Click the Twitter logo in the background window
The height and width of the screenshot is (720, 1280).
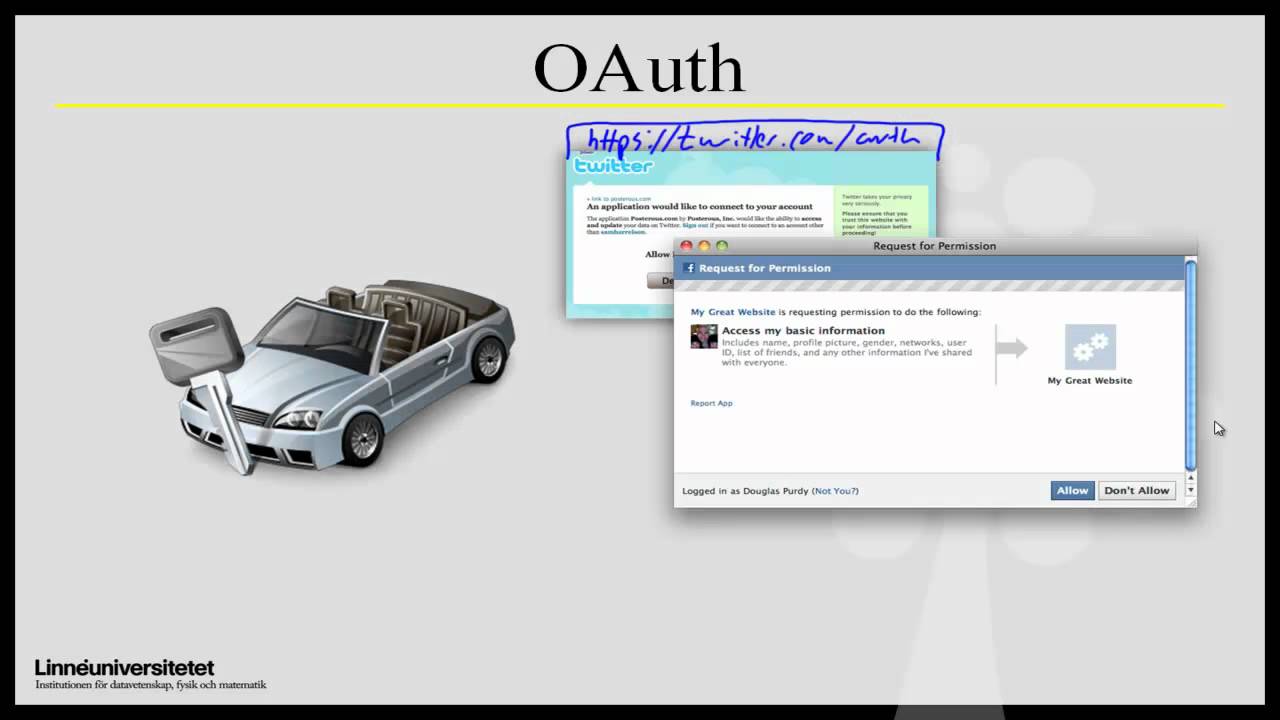point(613,165)
